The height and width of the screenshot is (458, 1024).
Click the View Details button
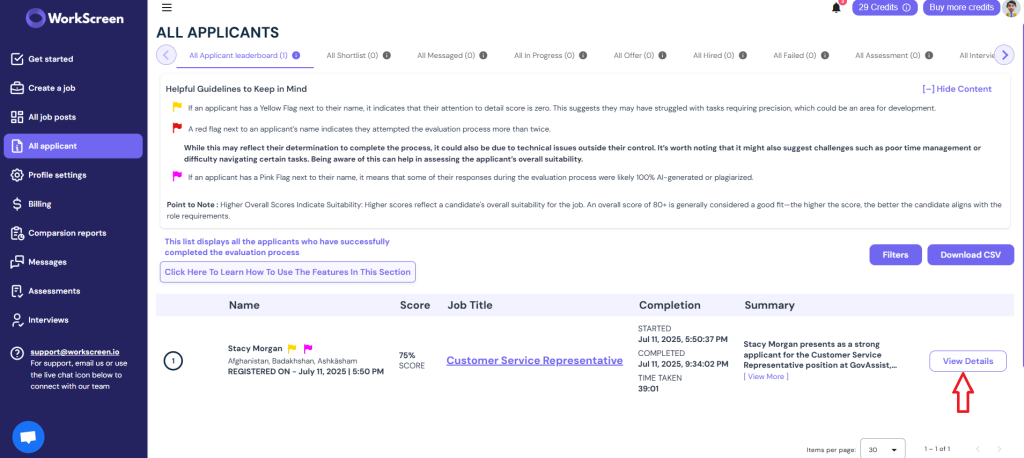tap(967, 361)
